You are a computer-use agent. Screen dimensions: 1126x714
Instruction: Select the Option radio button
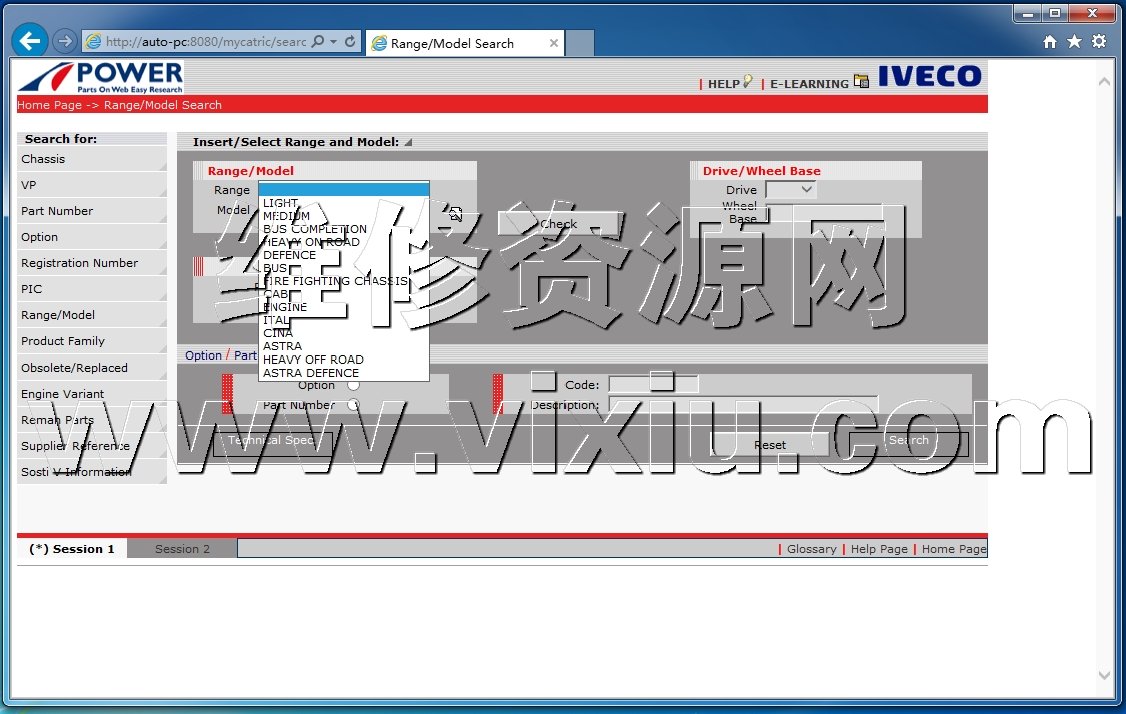(353, 385)
